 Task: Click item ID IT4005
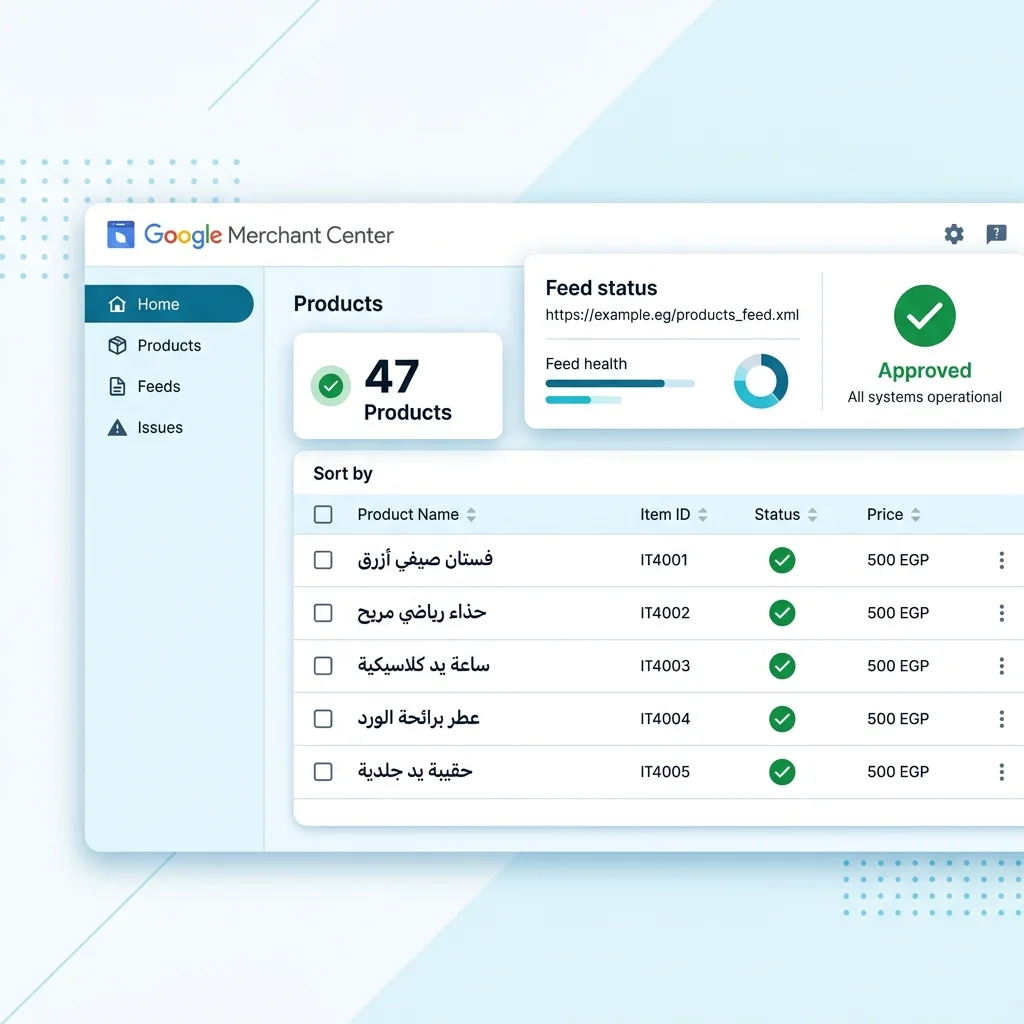665,771
